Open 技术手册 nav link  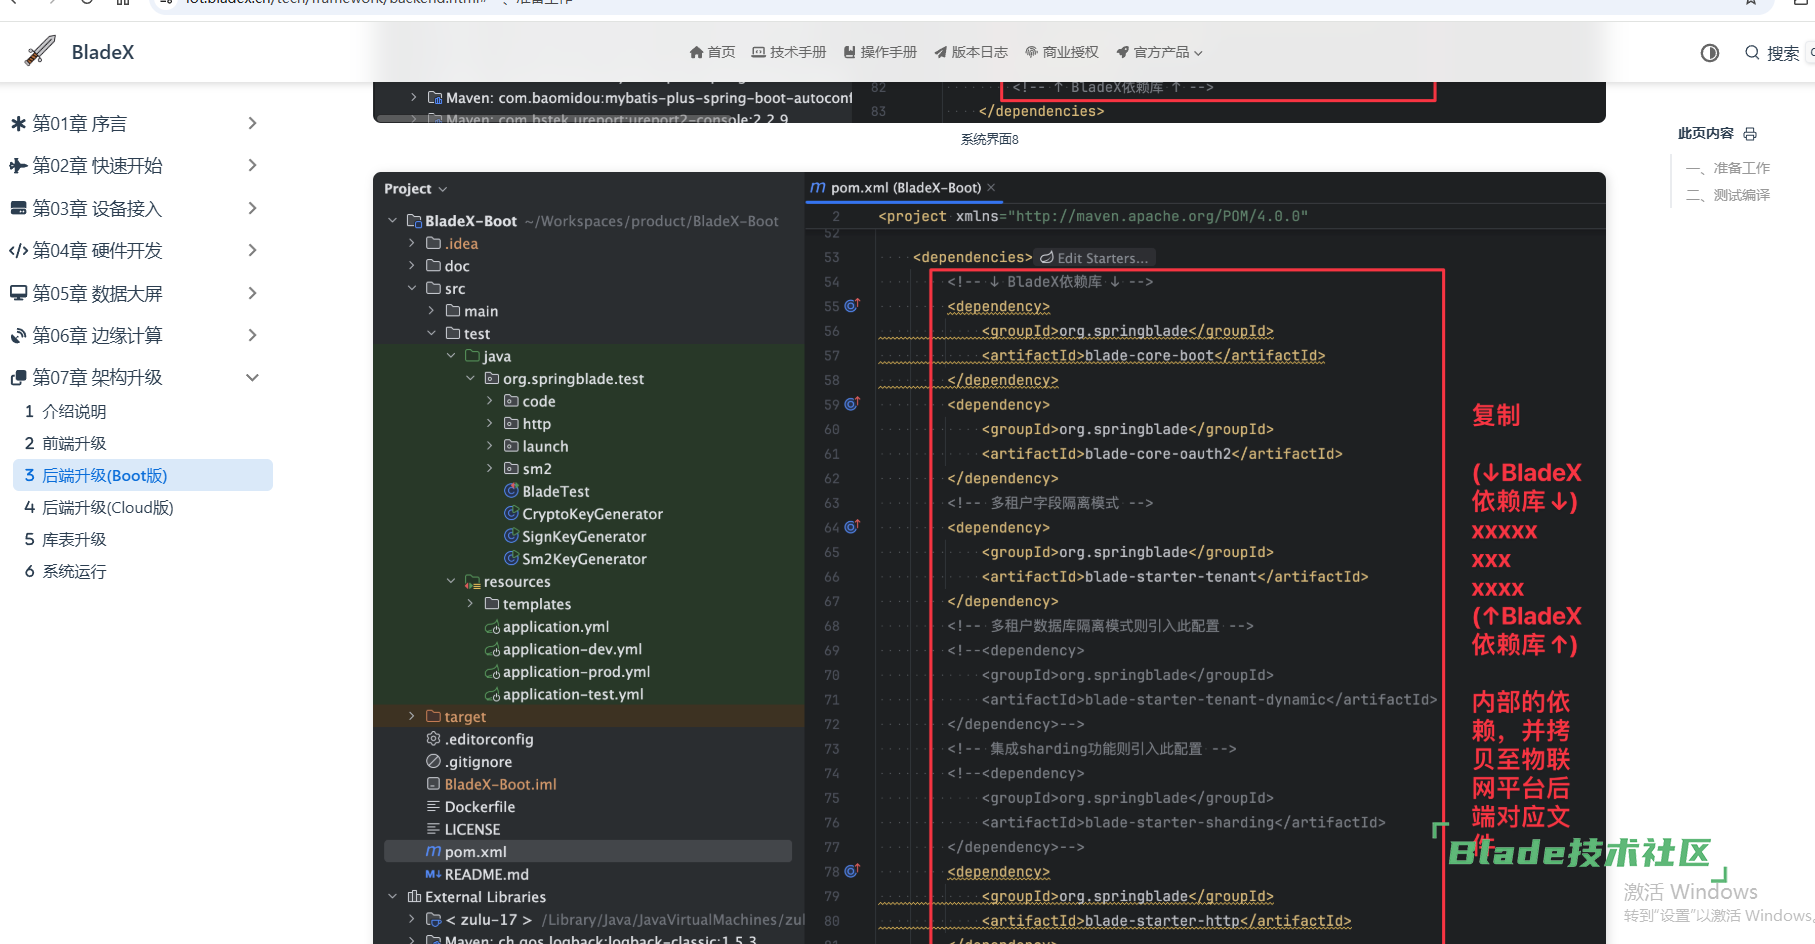pyautogui.click(x=789, y=52)
